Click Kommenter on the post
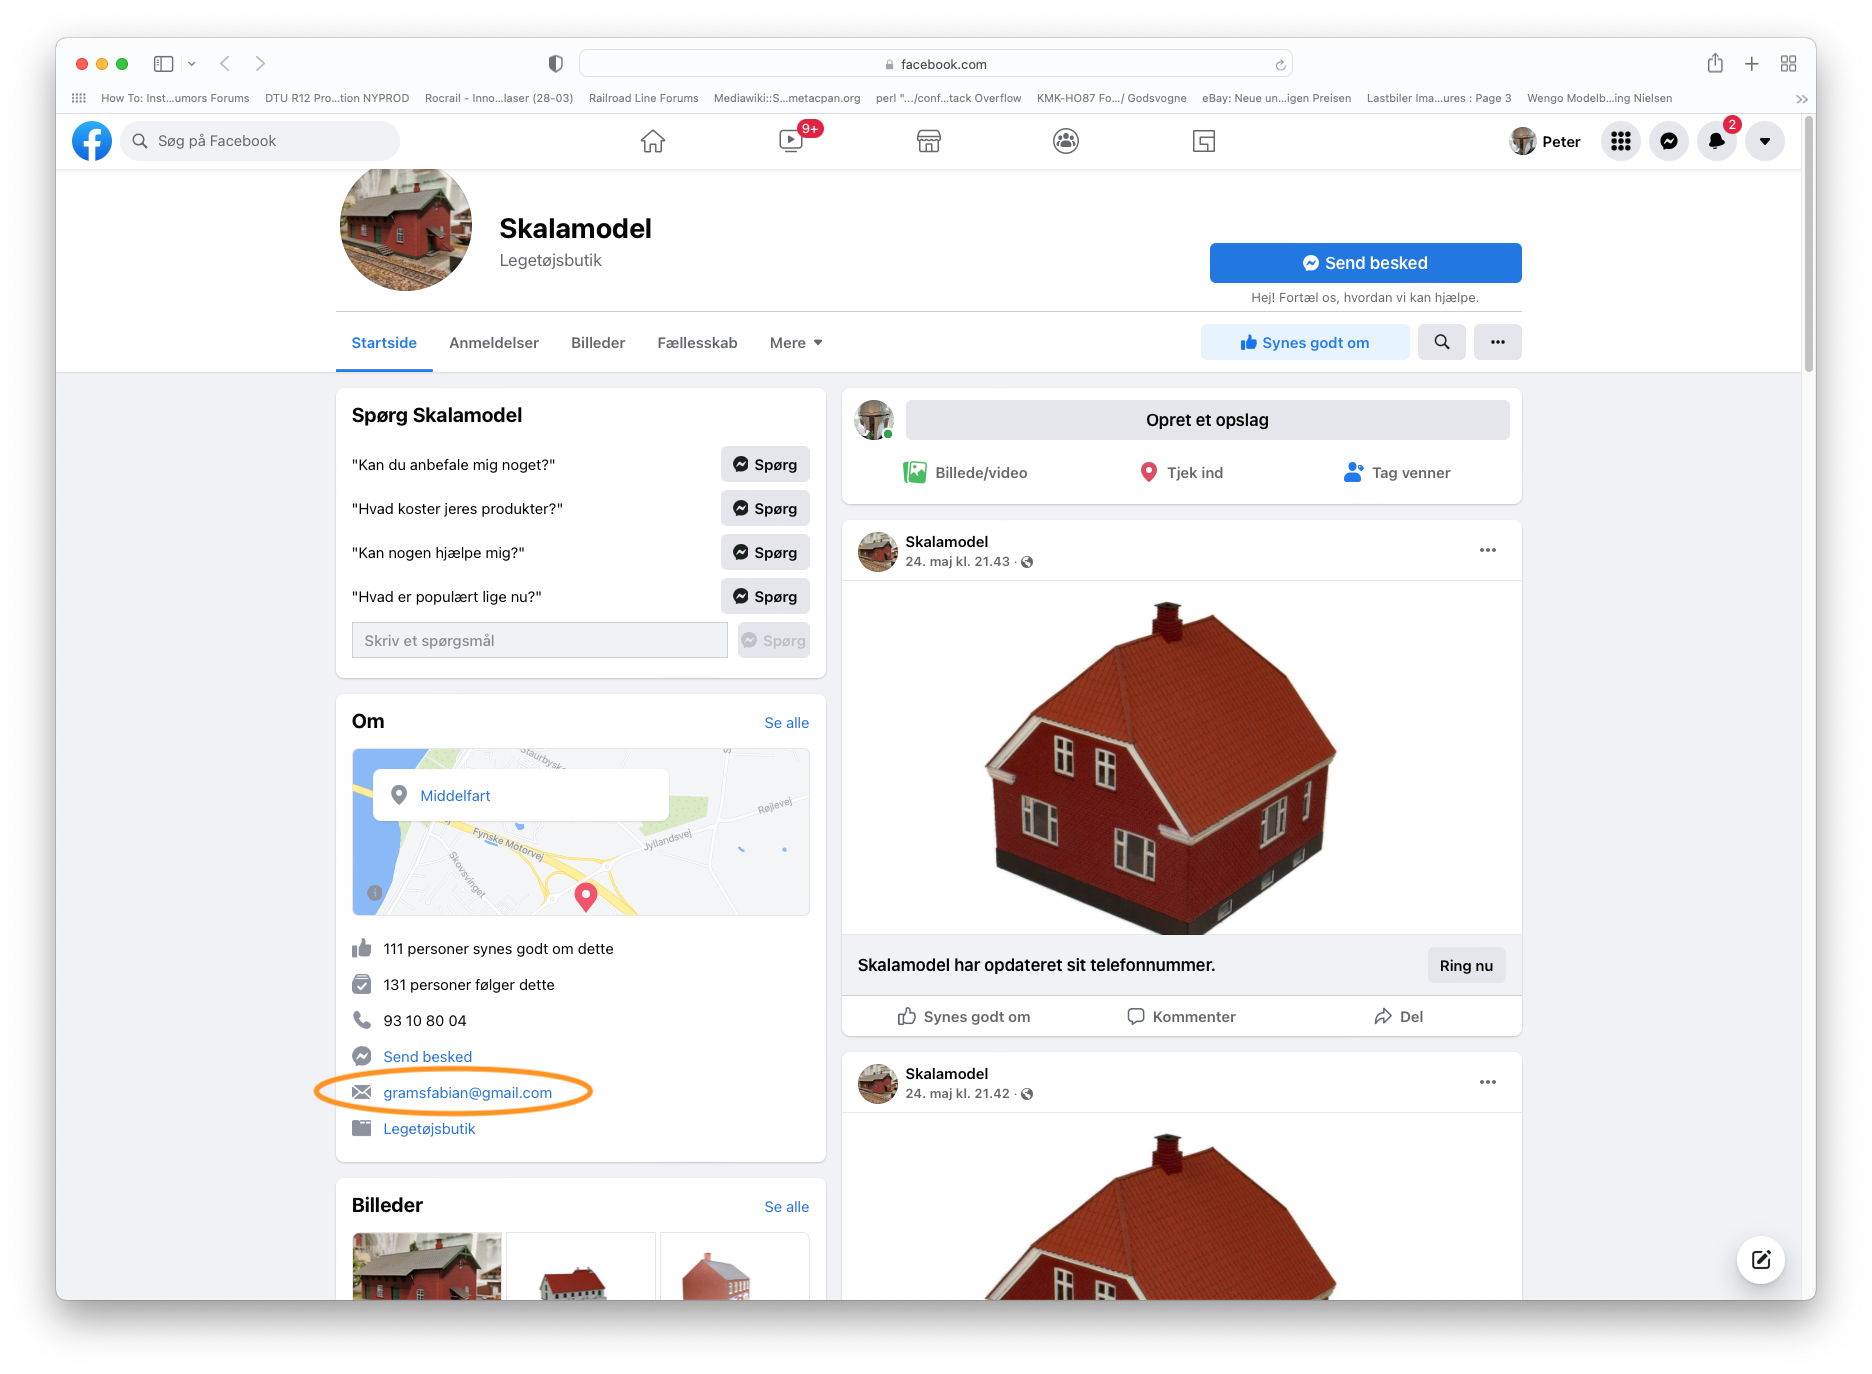Screen dimensions: 1872x1374 pos(1181,1016)
